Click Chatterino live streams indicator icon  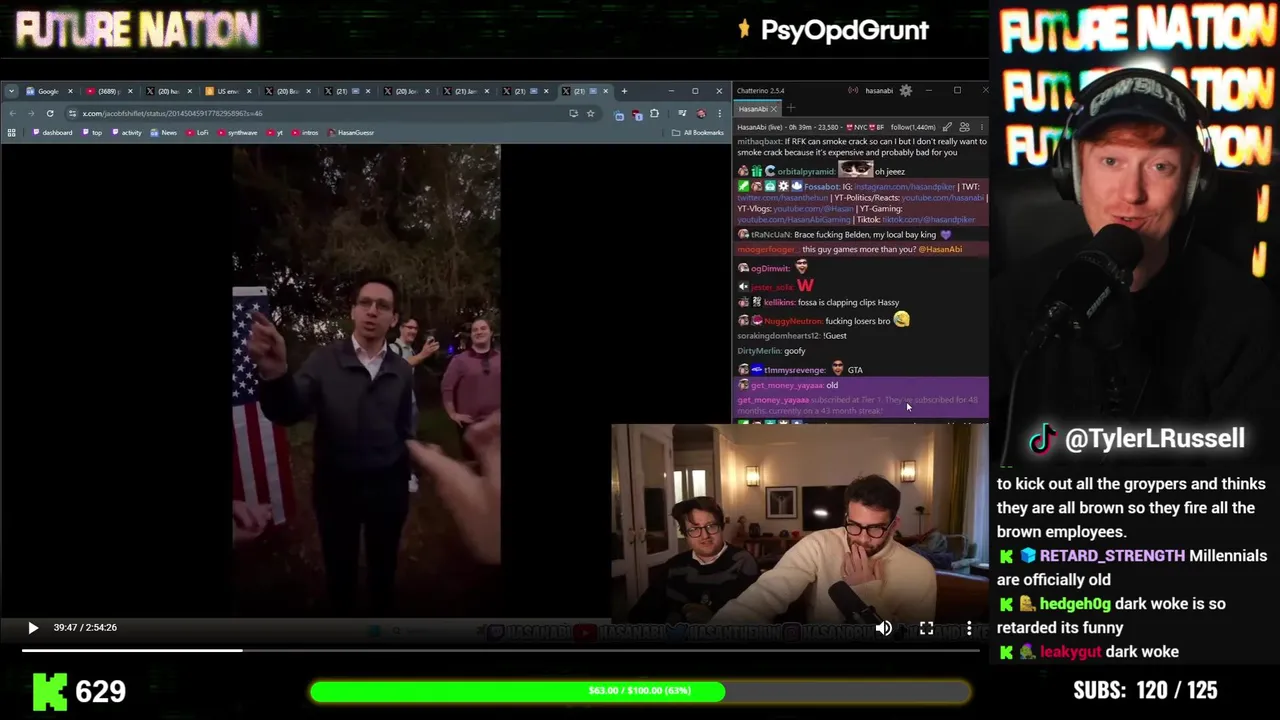(853, 90)
